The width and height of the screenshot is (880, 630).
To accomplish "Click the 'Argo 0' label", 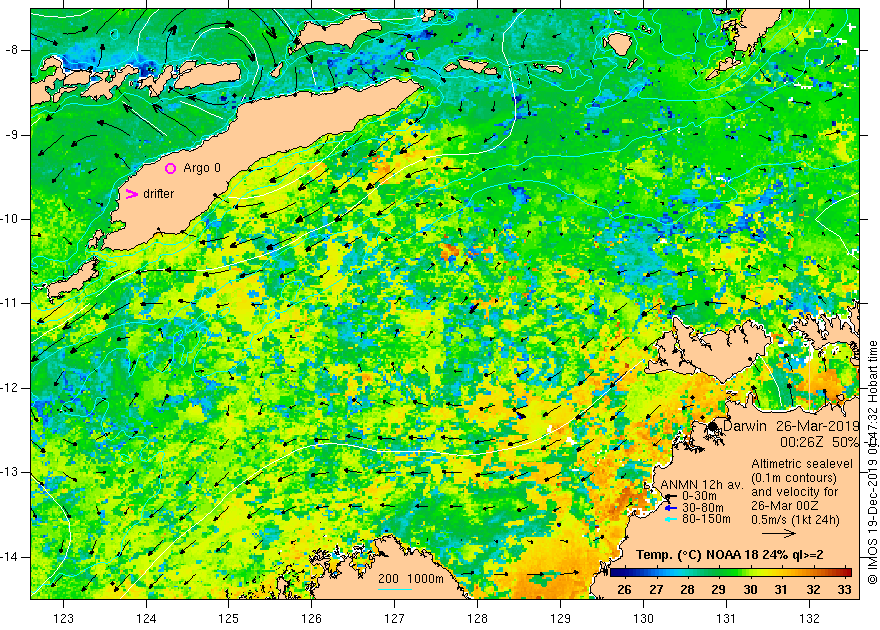I will click(202, 168).
